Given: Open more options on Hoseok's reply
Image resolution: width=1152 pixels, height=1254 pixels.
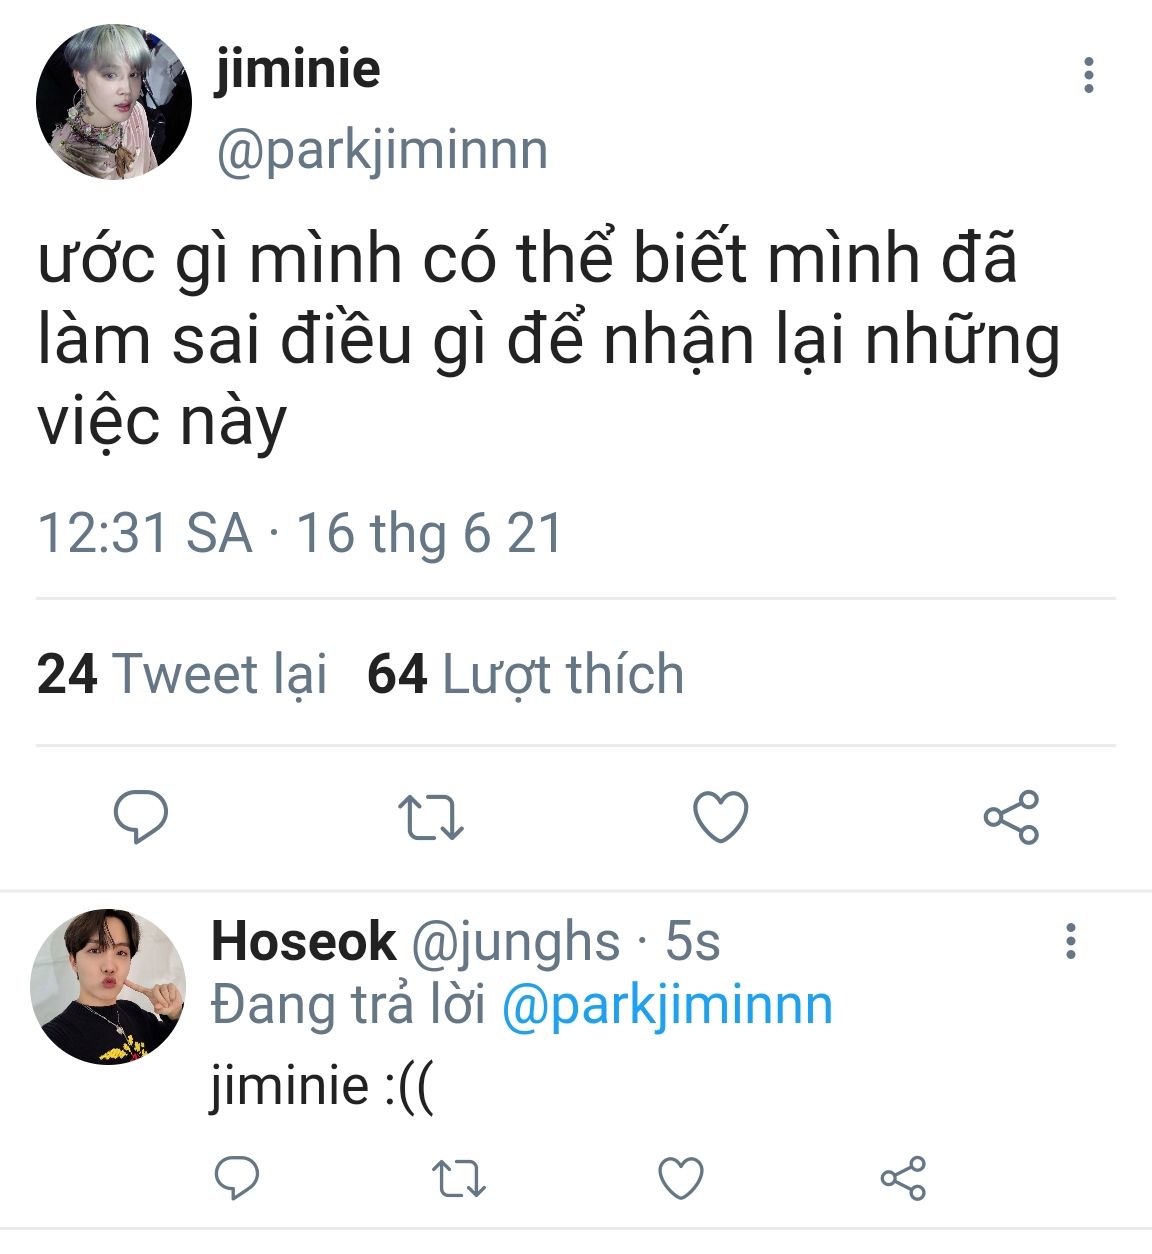Looking at the screenshot, I should tap(1070, 941).
